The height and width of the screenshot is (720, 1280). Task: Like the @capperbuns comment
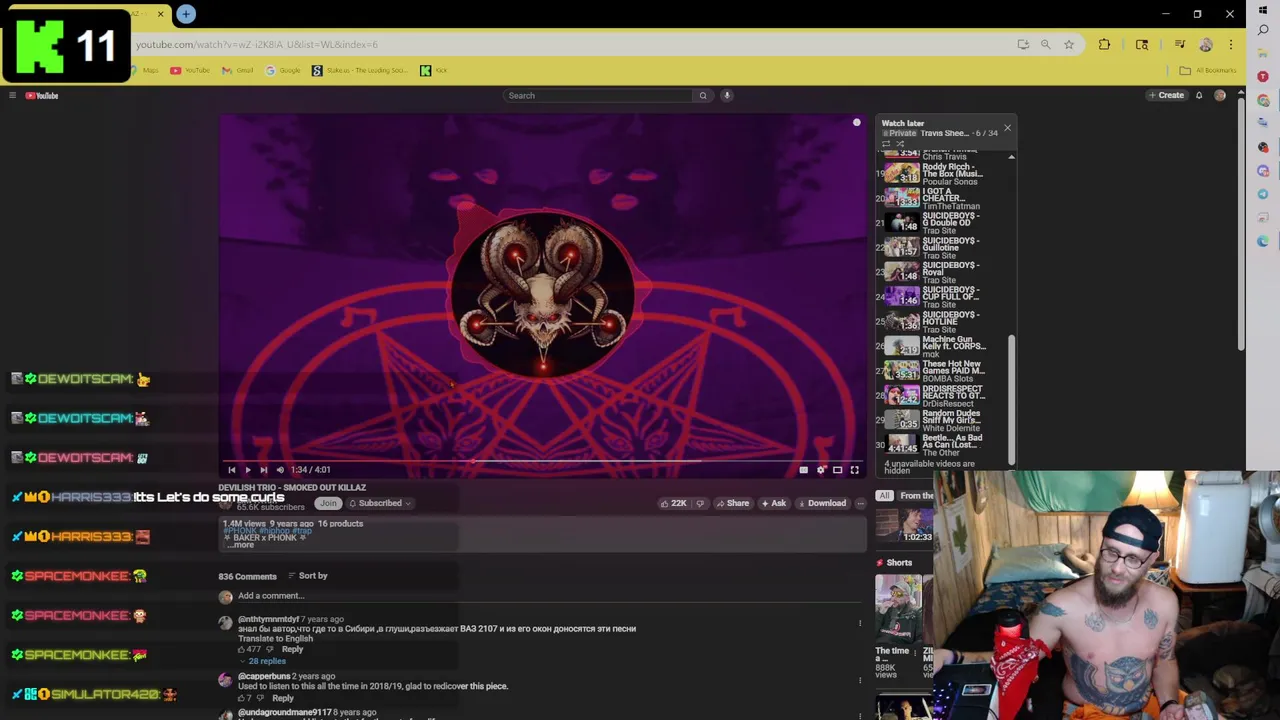[x=241, y=698]
